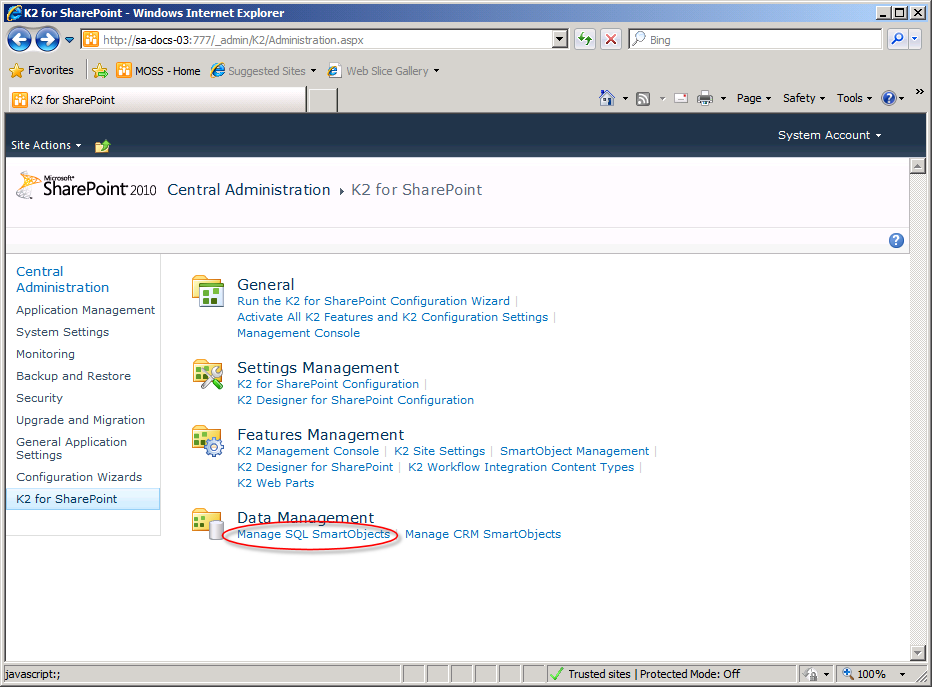Click the SharePoint 2010 logo

(x=86, y=186)
